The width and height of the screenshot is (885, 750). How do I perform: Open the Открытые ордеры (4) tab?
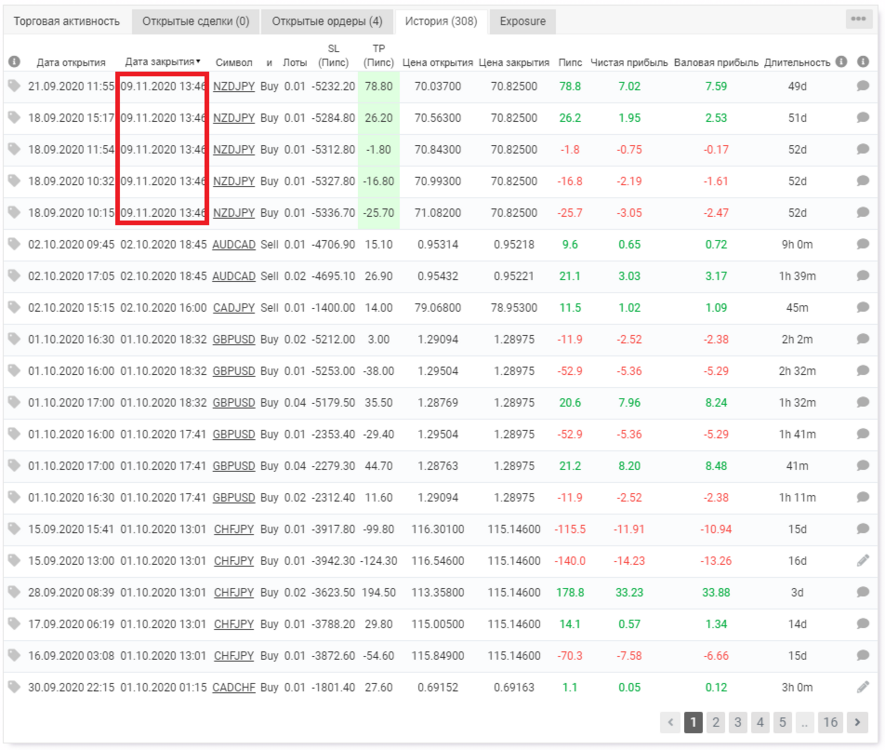coord(327,21)
